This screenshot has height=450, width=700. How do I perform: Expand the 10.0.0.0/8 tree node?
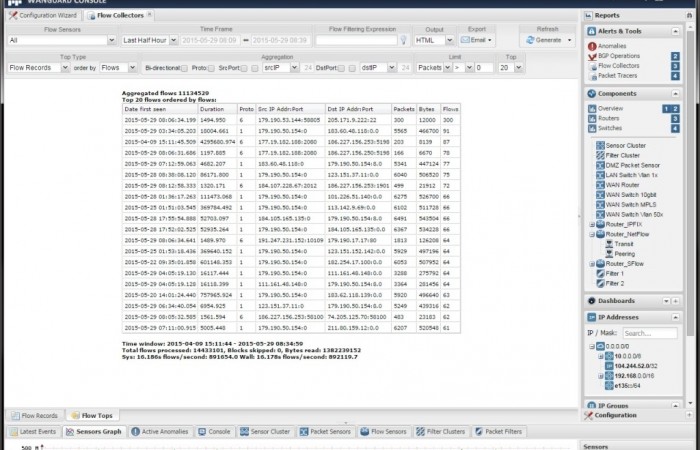pos(600,356)
